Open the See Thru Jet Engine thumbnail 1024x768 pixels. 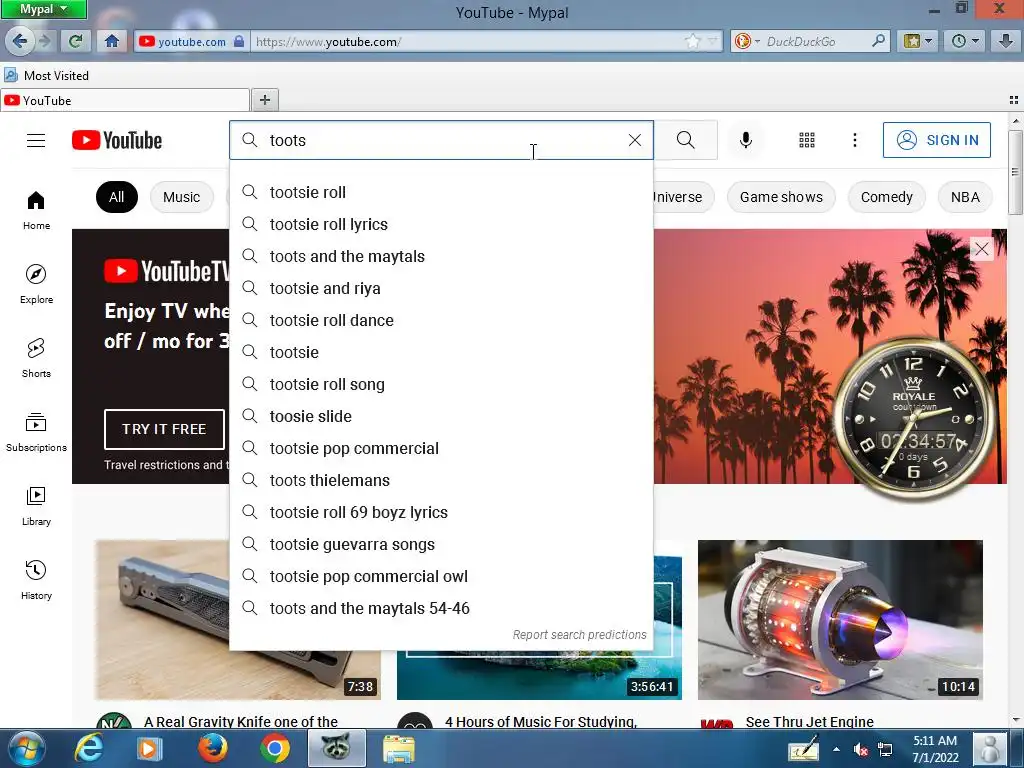click(840, 620)
